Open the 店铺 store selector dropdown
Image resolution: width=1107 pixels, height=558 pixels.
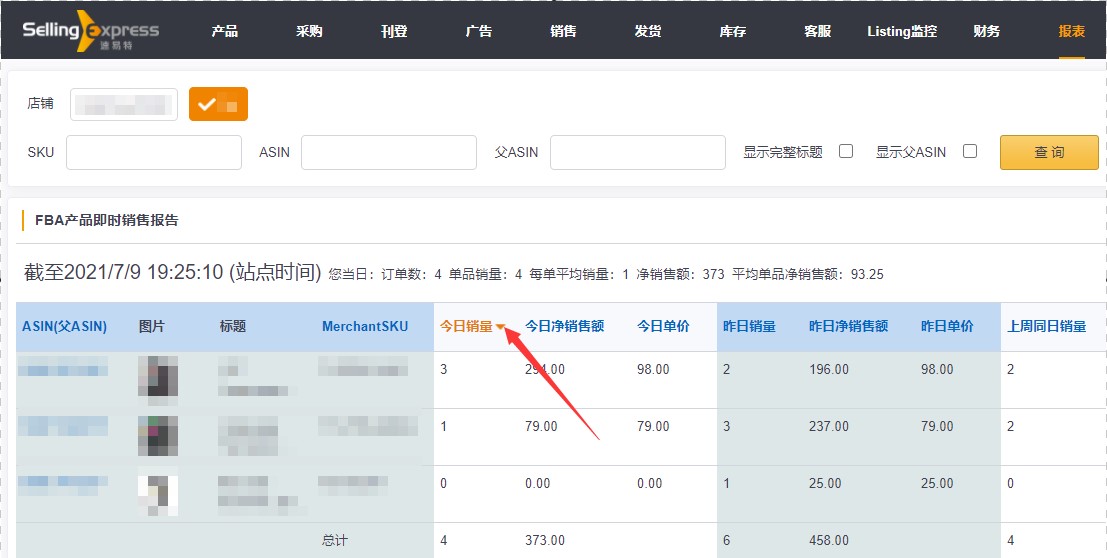(x=123, y=104)
